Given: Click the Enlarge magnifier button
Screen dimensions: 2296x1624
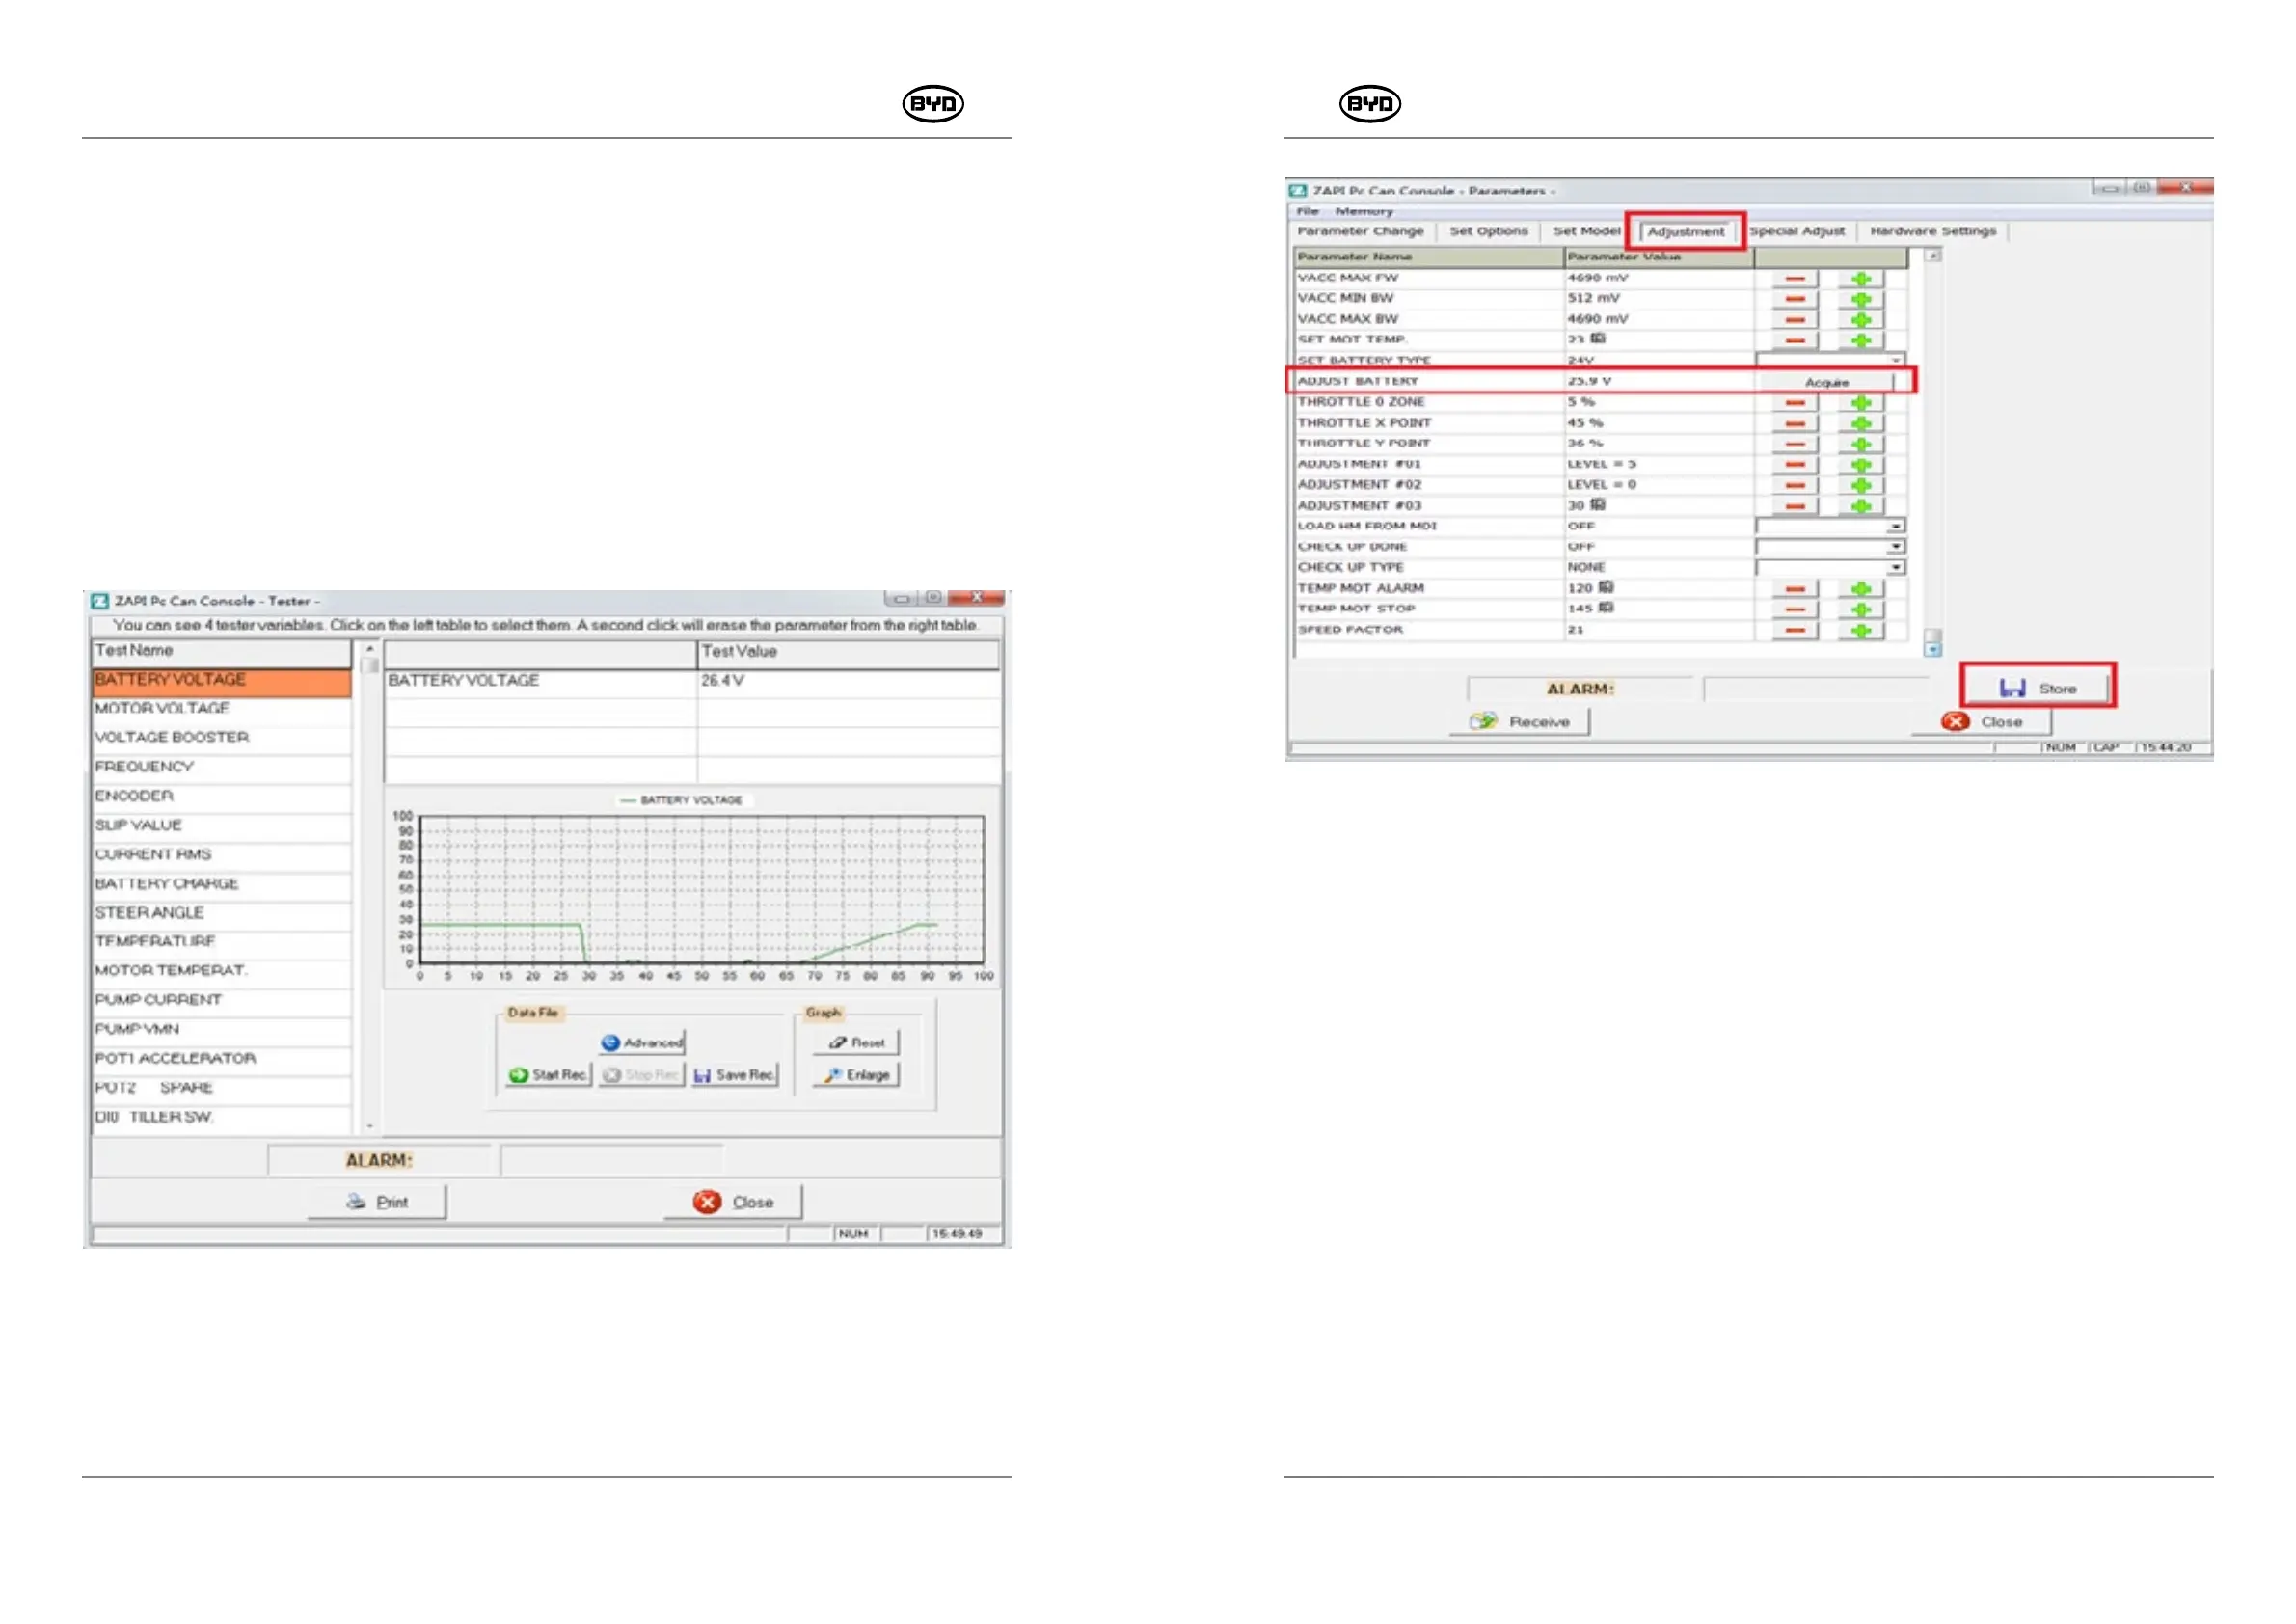Looking at the screenshot, I should (857, 1075).
